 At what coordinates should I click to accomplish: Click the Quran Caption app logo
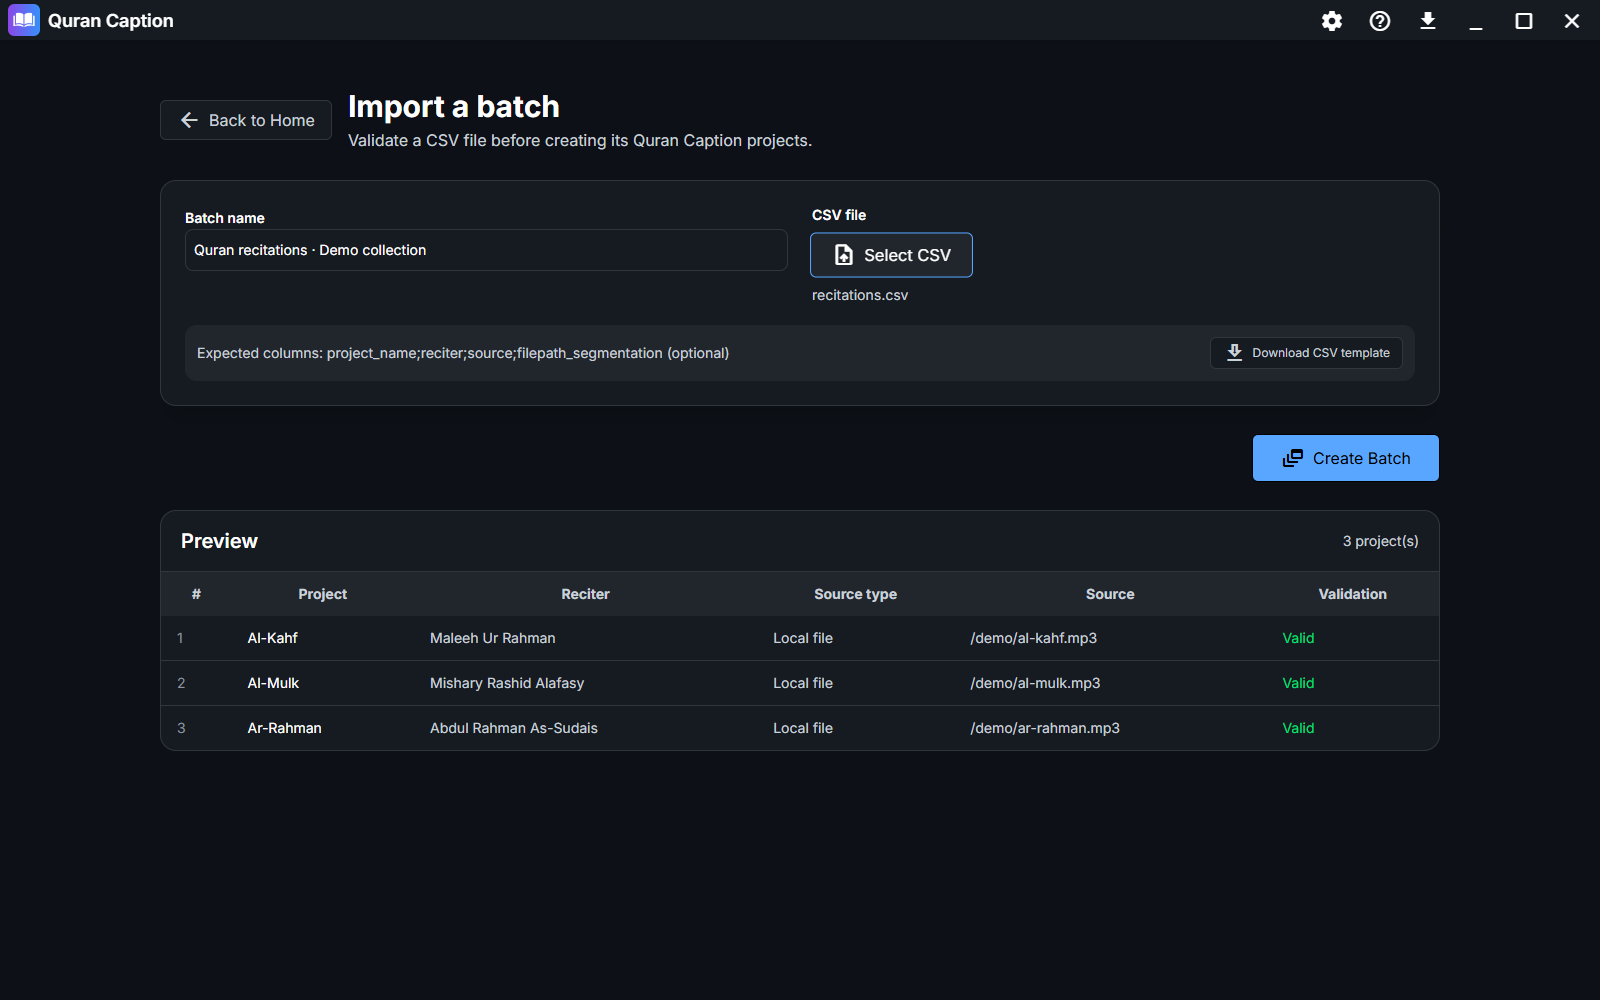coord(24,20)
